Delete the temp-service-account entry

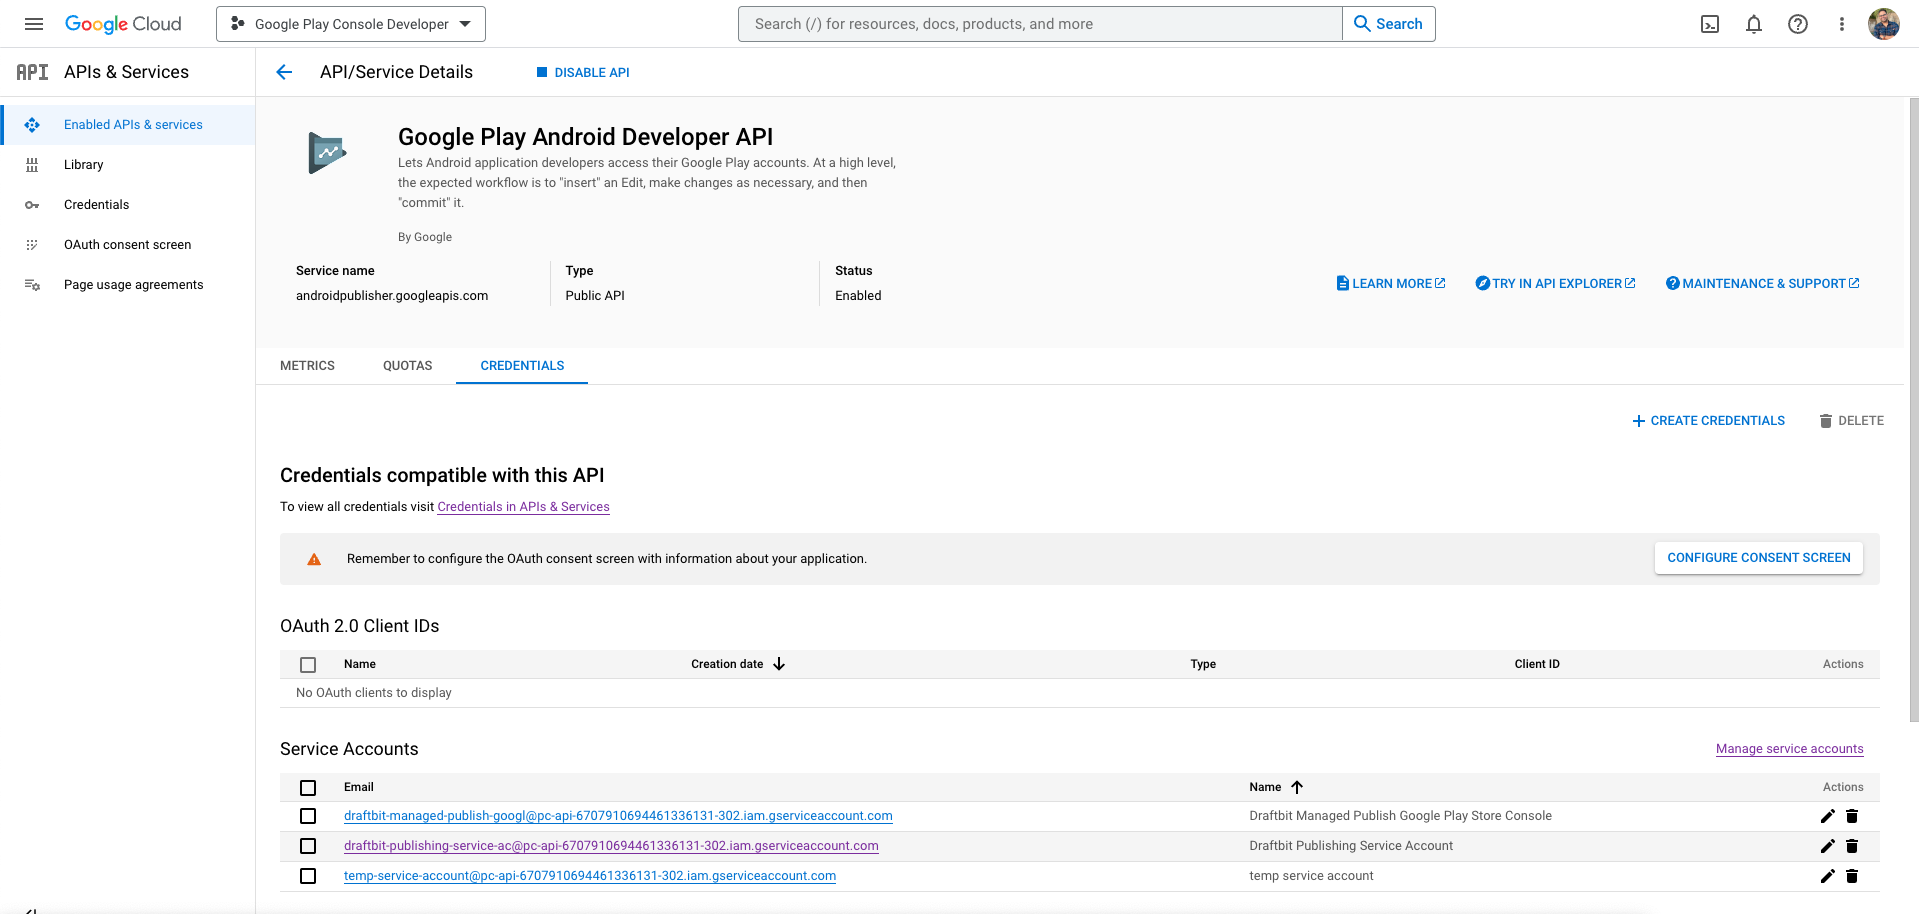point(1852,876)
